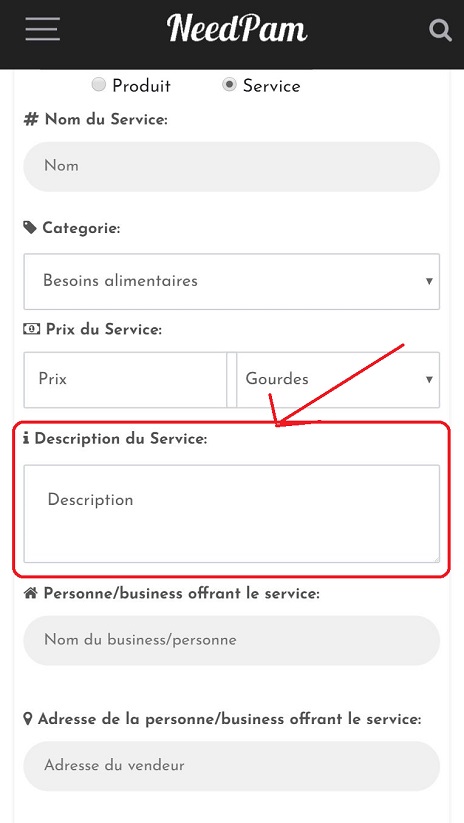Select the Service radio button
464x823 pixels.
[x=229, y=85]
